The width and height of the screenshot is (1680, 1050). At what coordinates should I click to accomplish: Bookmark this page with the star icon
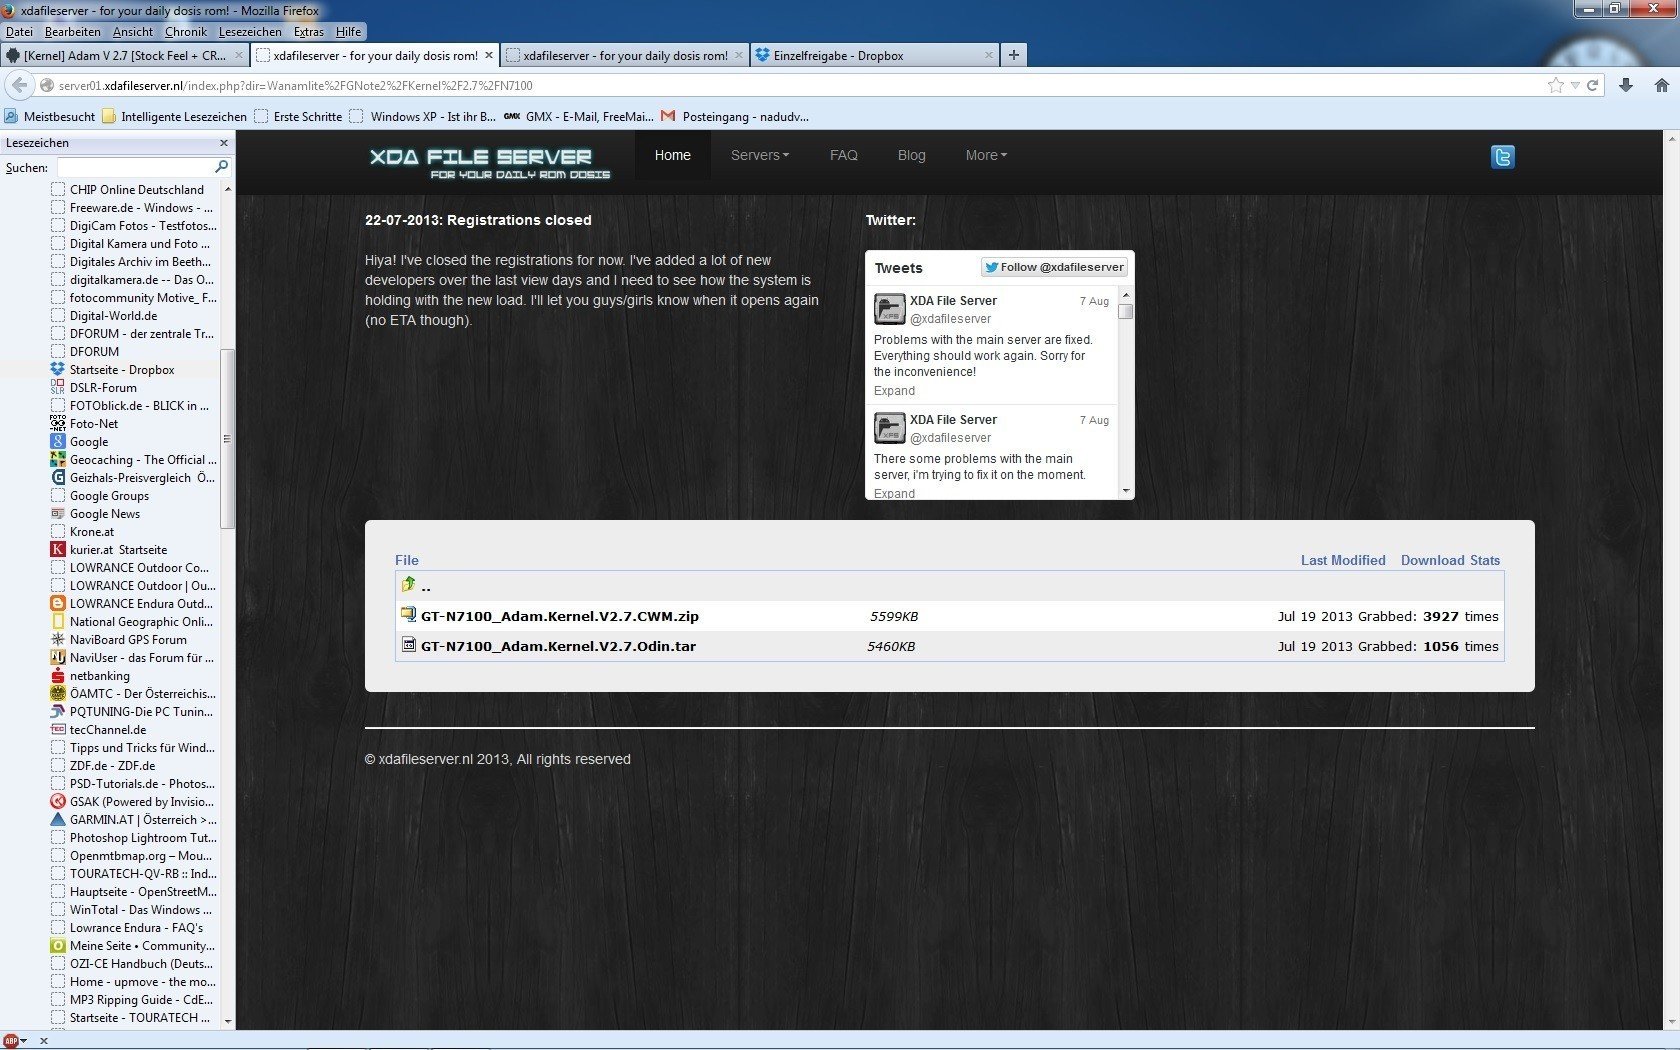pos(1555,85)
